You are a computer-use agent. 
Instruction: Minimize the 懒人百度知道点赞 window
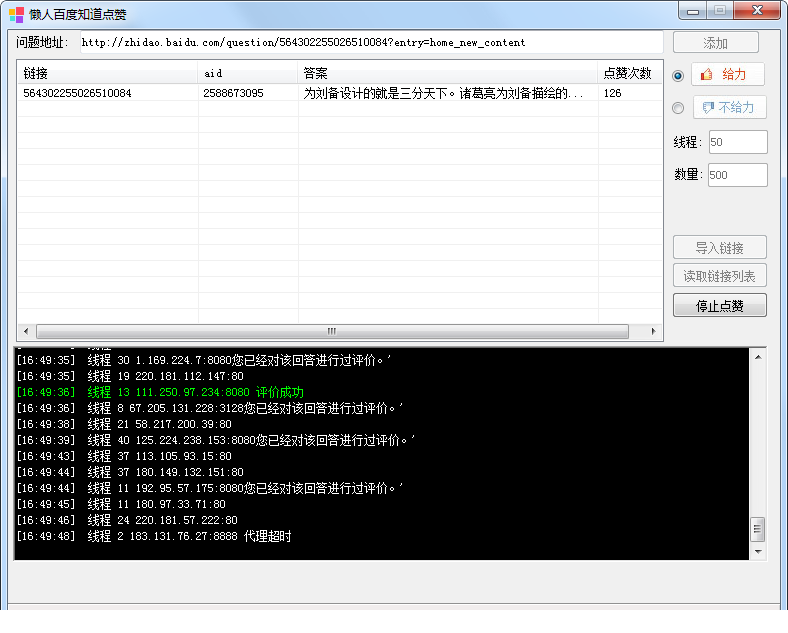[693, 11]
